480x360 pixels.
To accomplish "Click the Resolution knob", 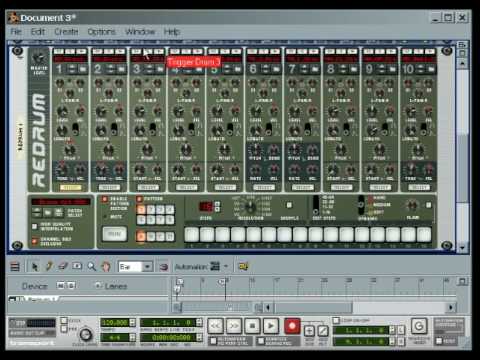I will click(x=250, y=207).
